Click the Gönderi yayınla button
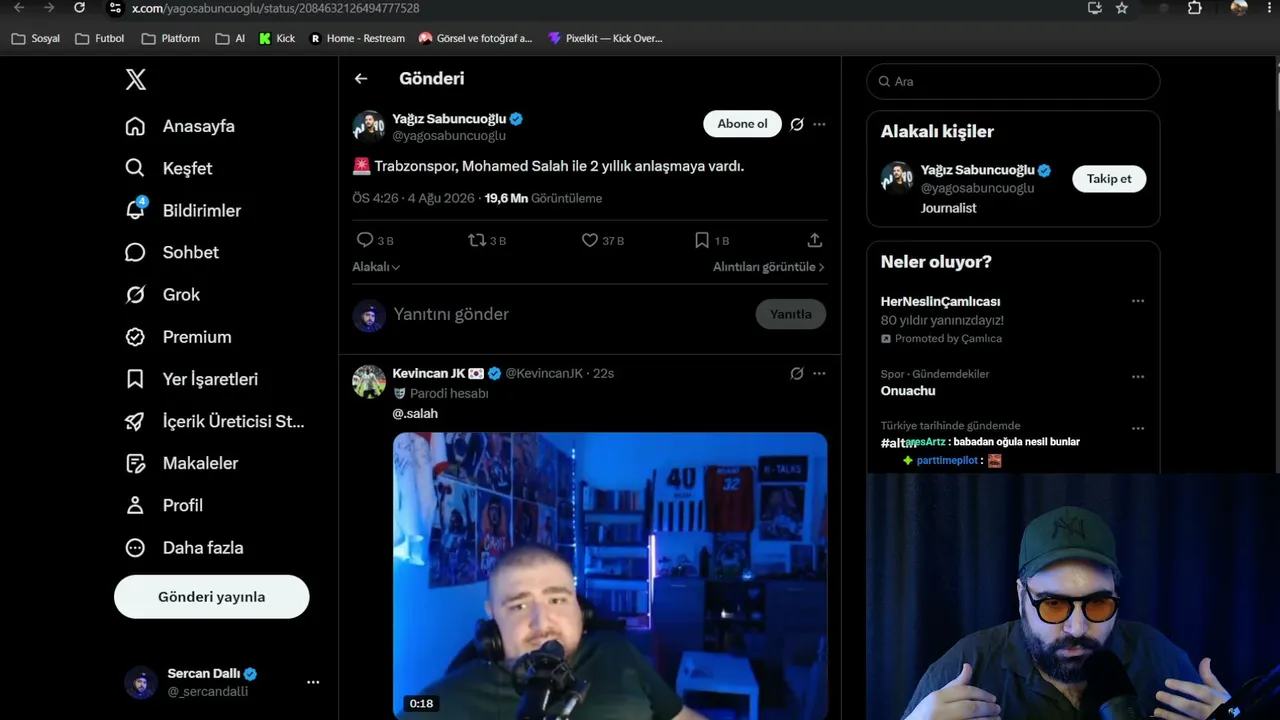Image resolution: width=1280 pixels, height=720 pixels. point(212,597)
